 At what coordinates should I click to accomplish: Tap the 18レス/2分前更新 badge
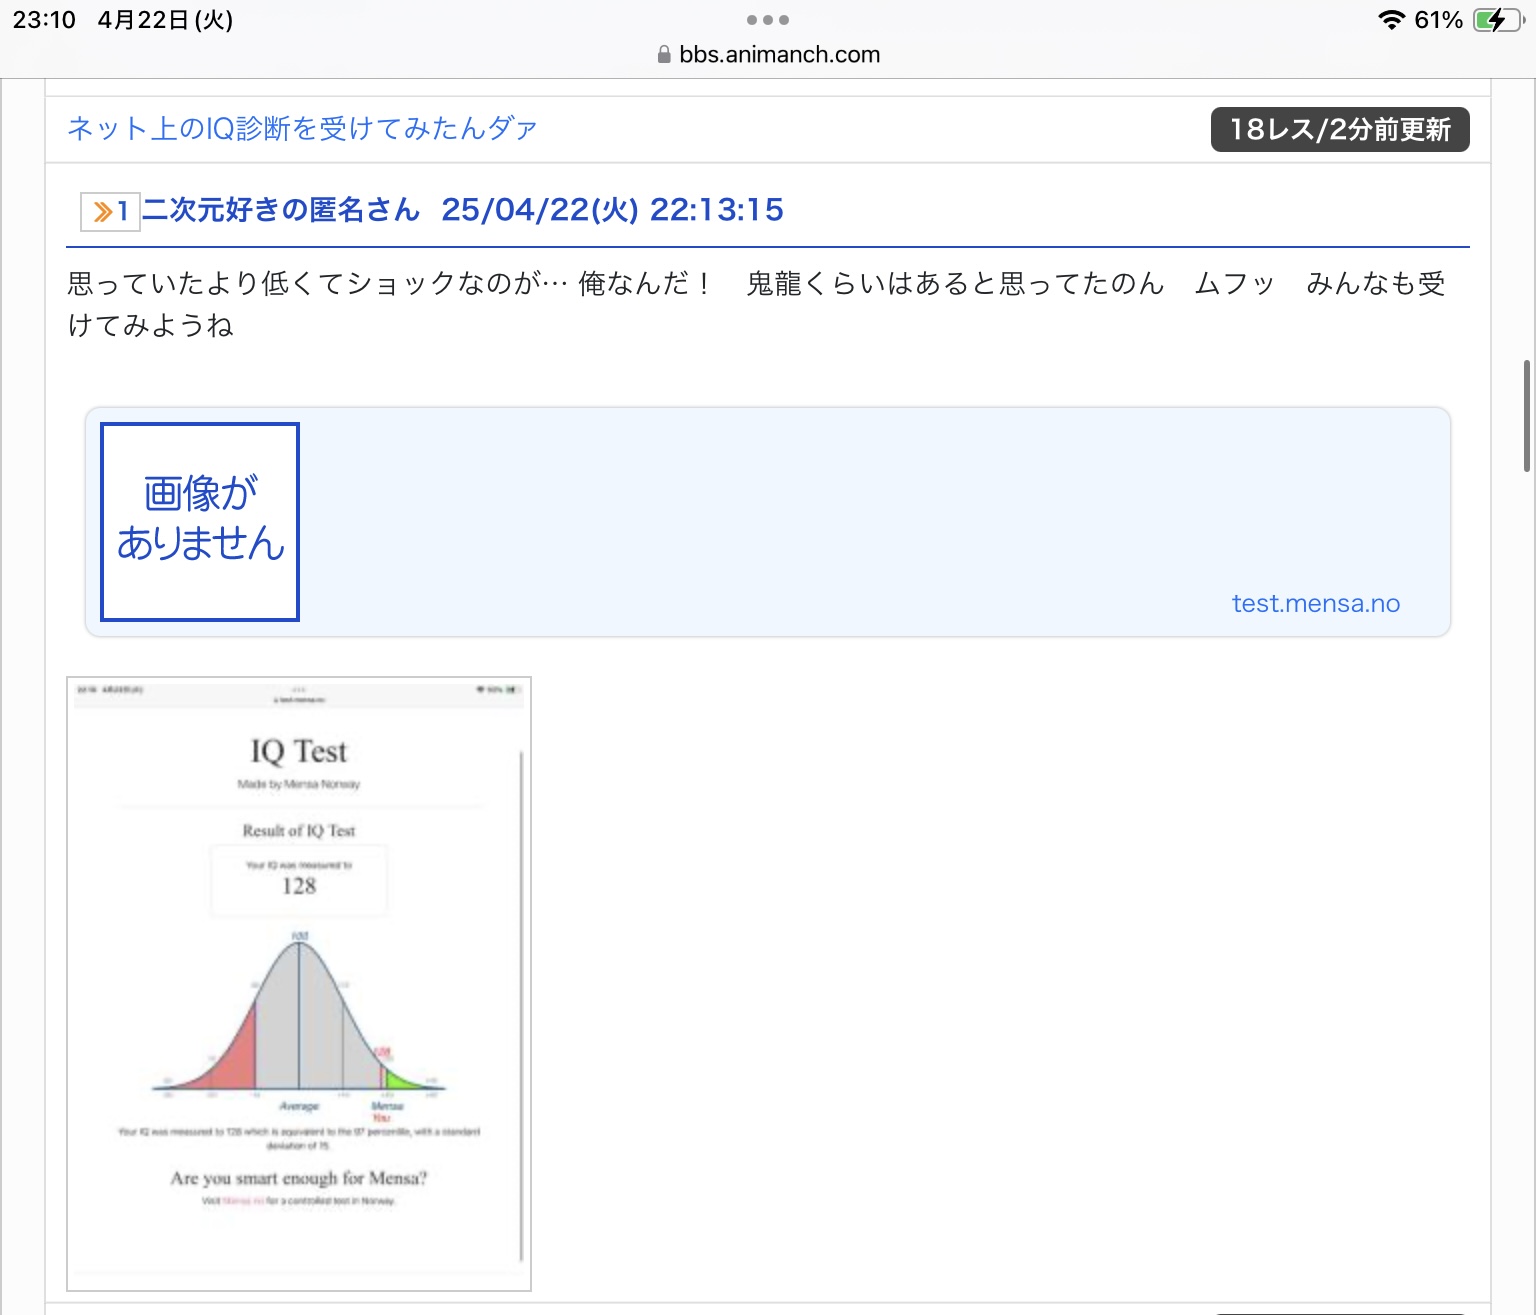coord(1339,130)
